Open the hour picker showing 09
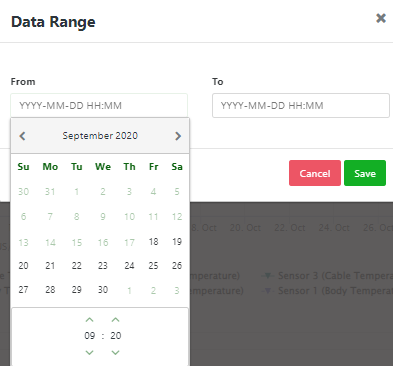This screenshot has width=393, height=366. pyautogui.click(x=89, y=336)
